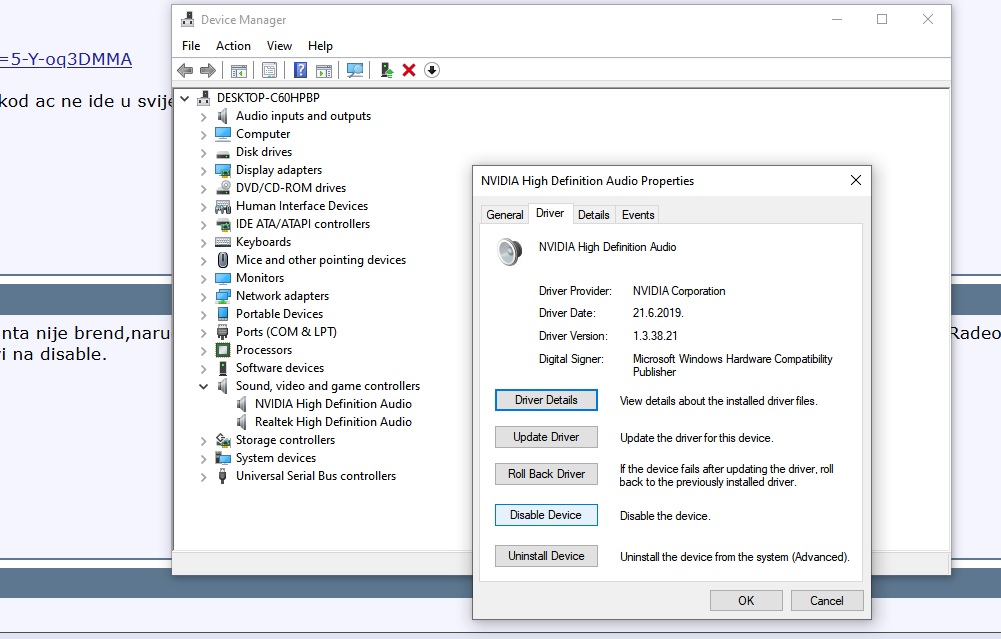
Task: Expand the Monitors category
Action: tap(204, 278)
